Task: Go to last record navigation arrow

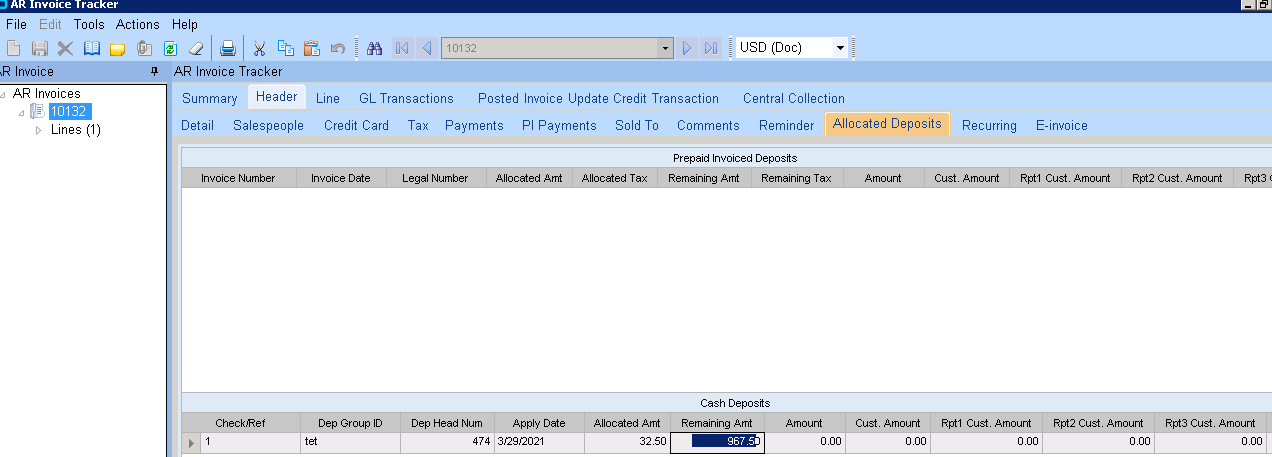Action: 711,48
